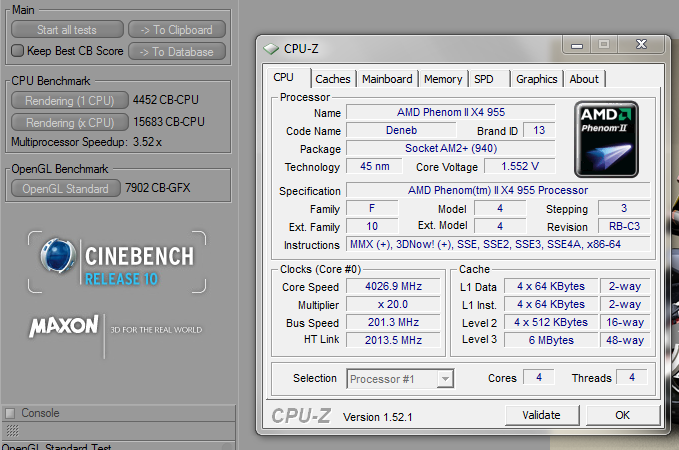Click the Specification field text
The width and height of the screenshot is (679, 450).
498,190
